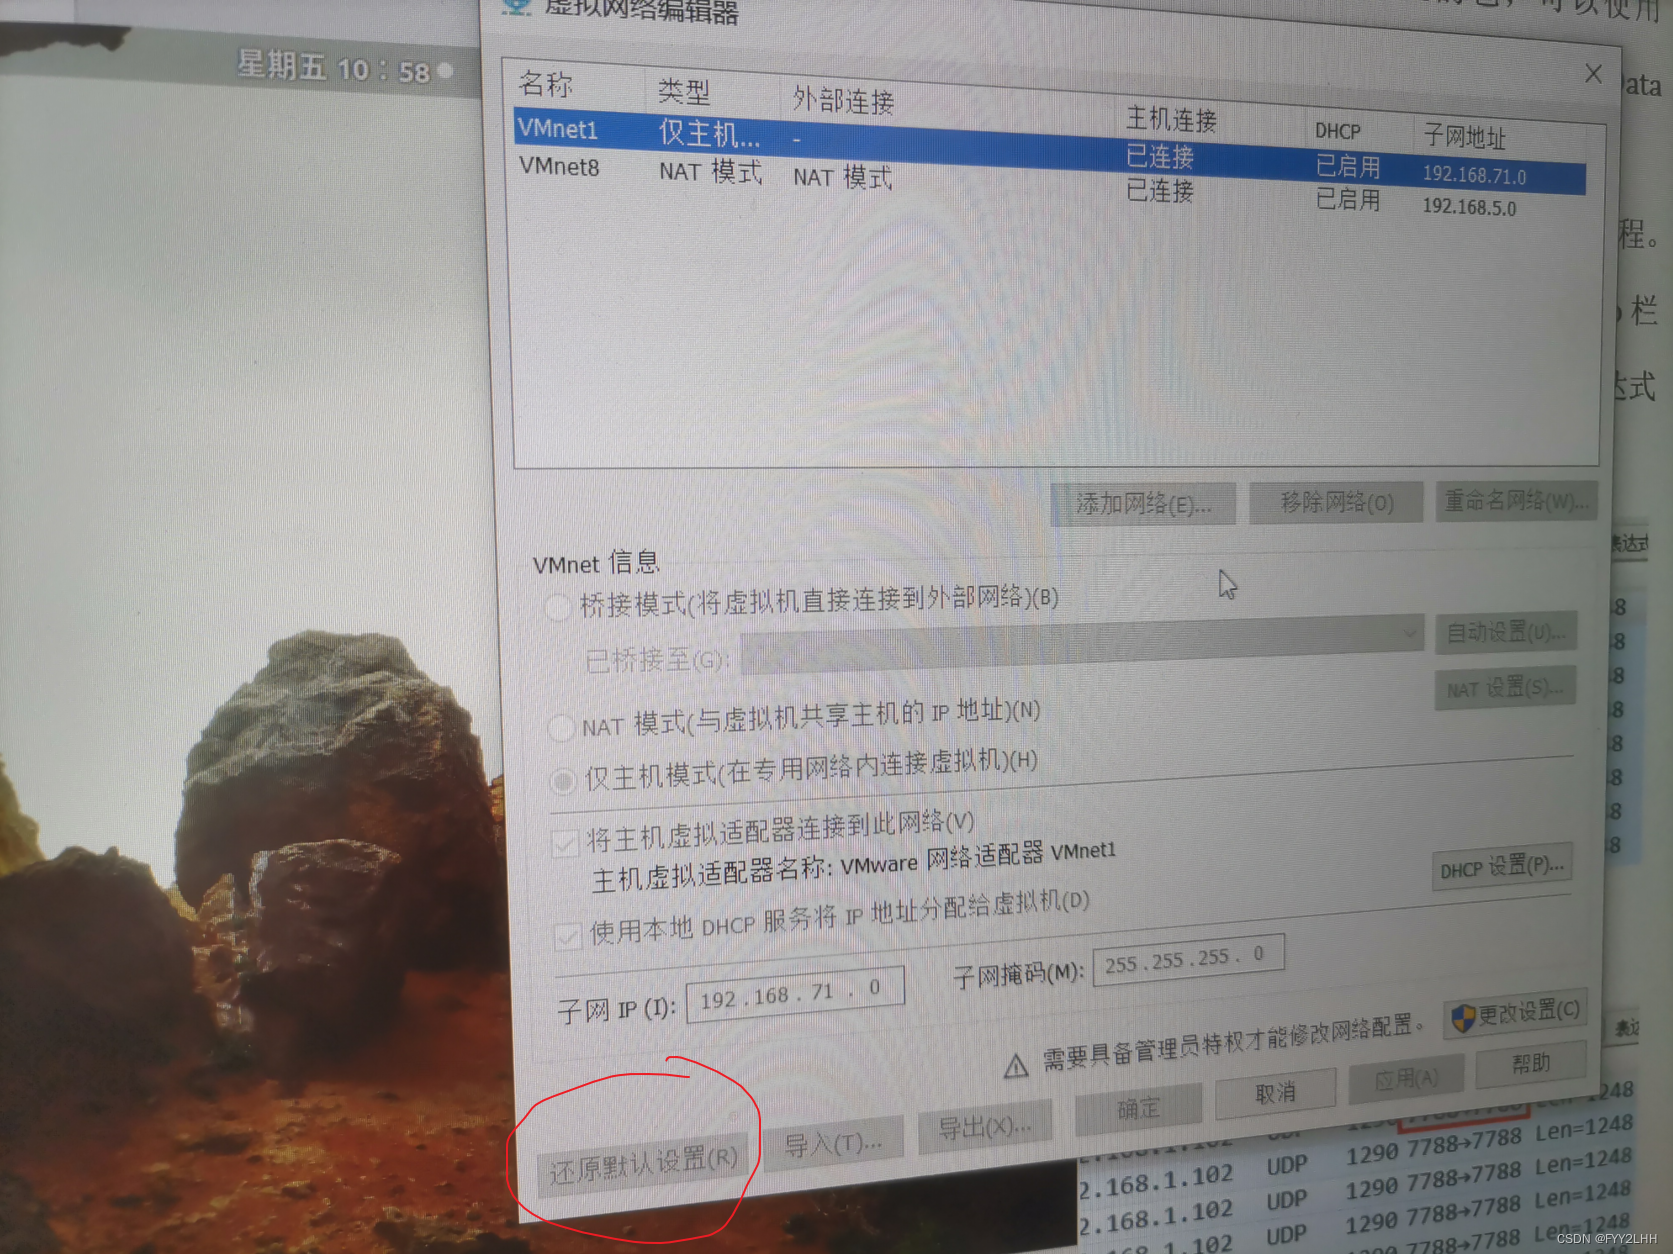Click the 名称 column header
The width and height of the screenshot is (1673, 1254).
546,85
